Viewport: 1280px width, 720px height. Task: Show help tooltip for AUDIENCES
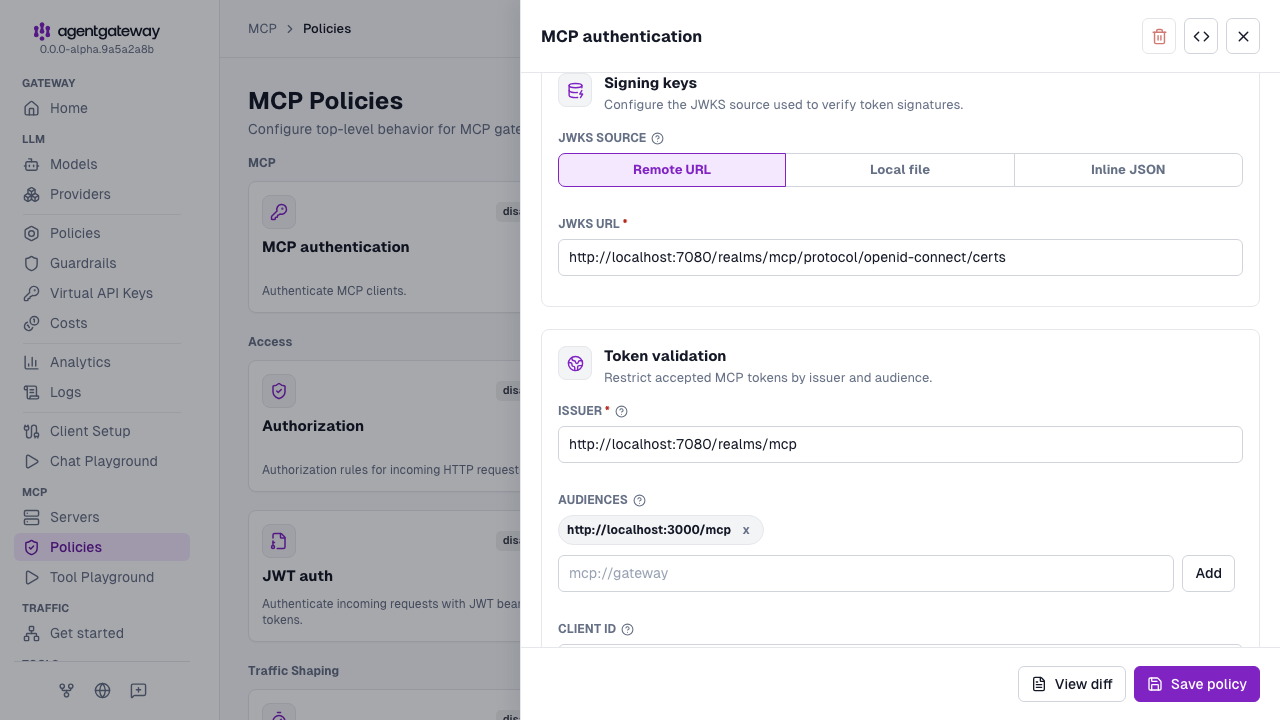point(640,501)
